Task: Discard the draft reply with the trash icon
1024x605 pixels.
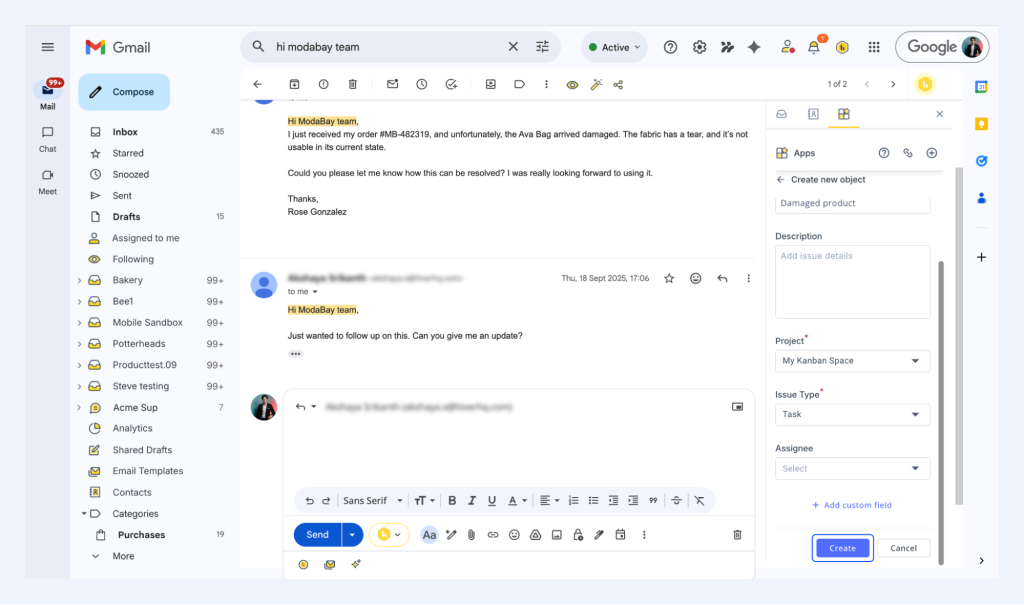Action: point(737,535)
